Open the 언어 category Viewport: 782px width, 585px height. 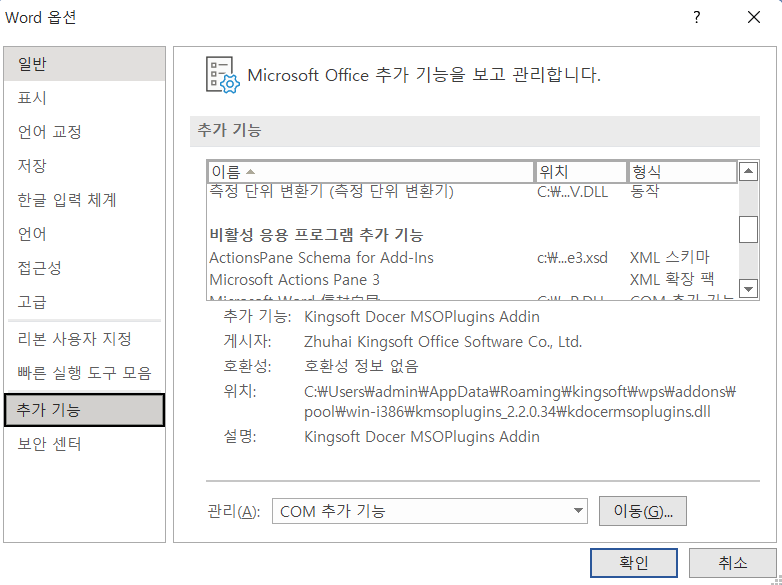click(x=84, y=233)
